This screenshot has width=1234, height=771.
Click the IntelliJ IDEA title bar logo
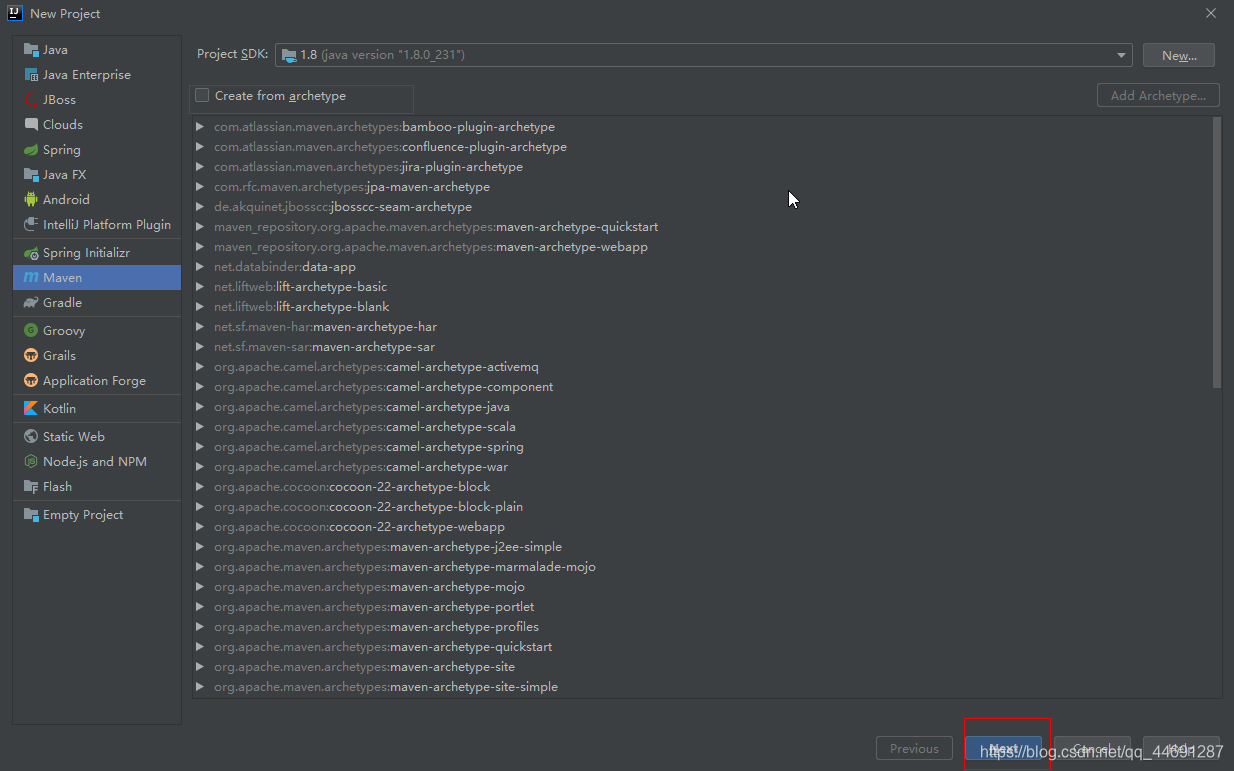16,13
